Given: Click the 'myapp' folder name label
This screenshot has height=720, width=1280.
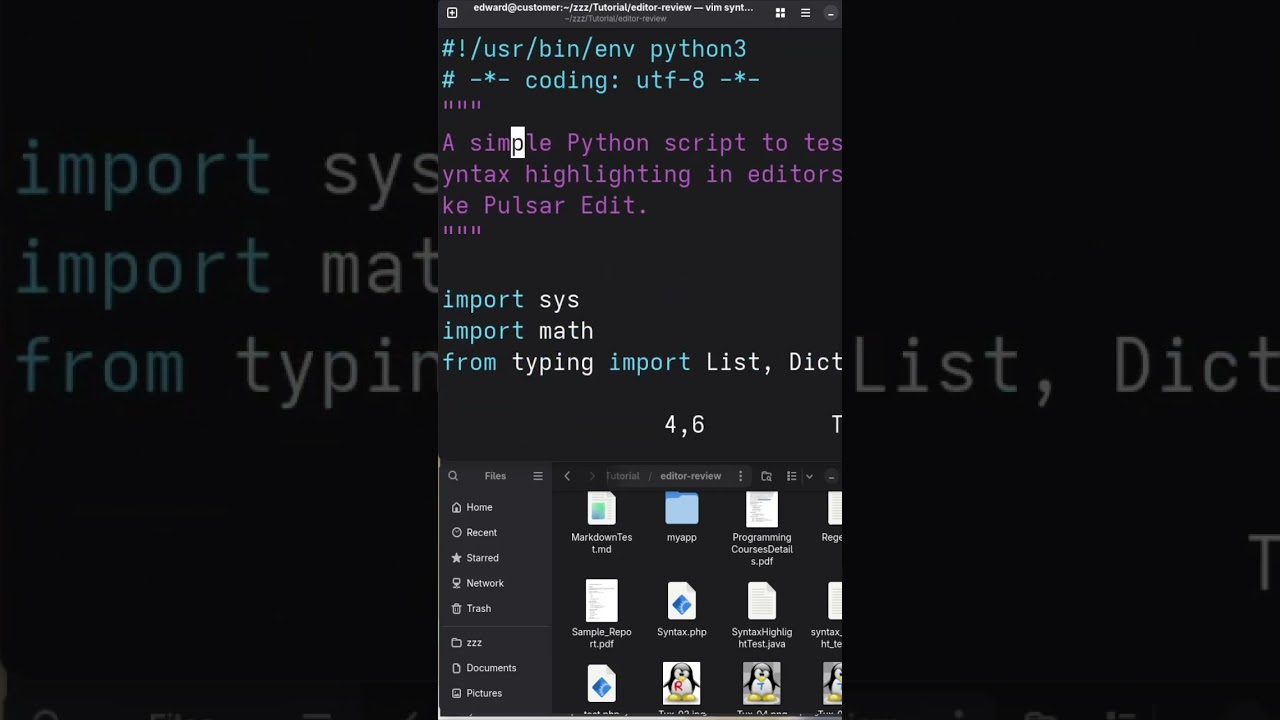Looking at the screenshot, I should [682, 537].
